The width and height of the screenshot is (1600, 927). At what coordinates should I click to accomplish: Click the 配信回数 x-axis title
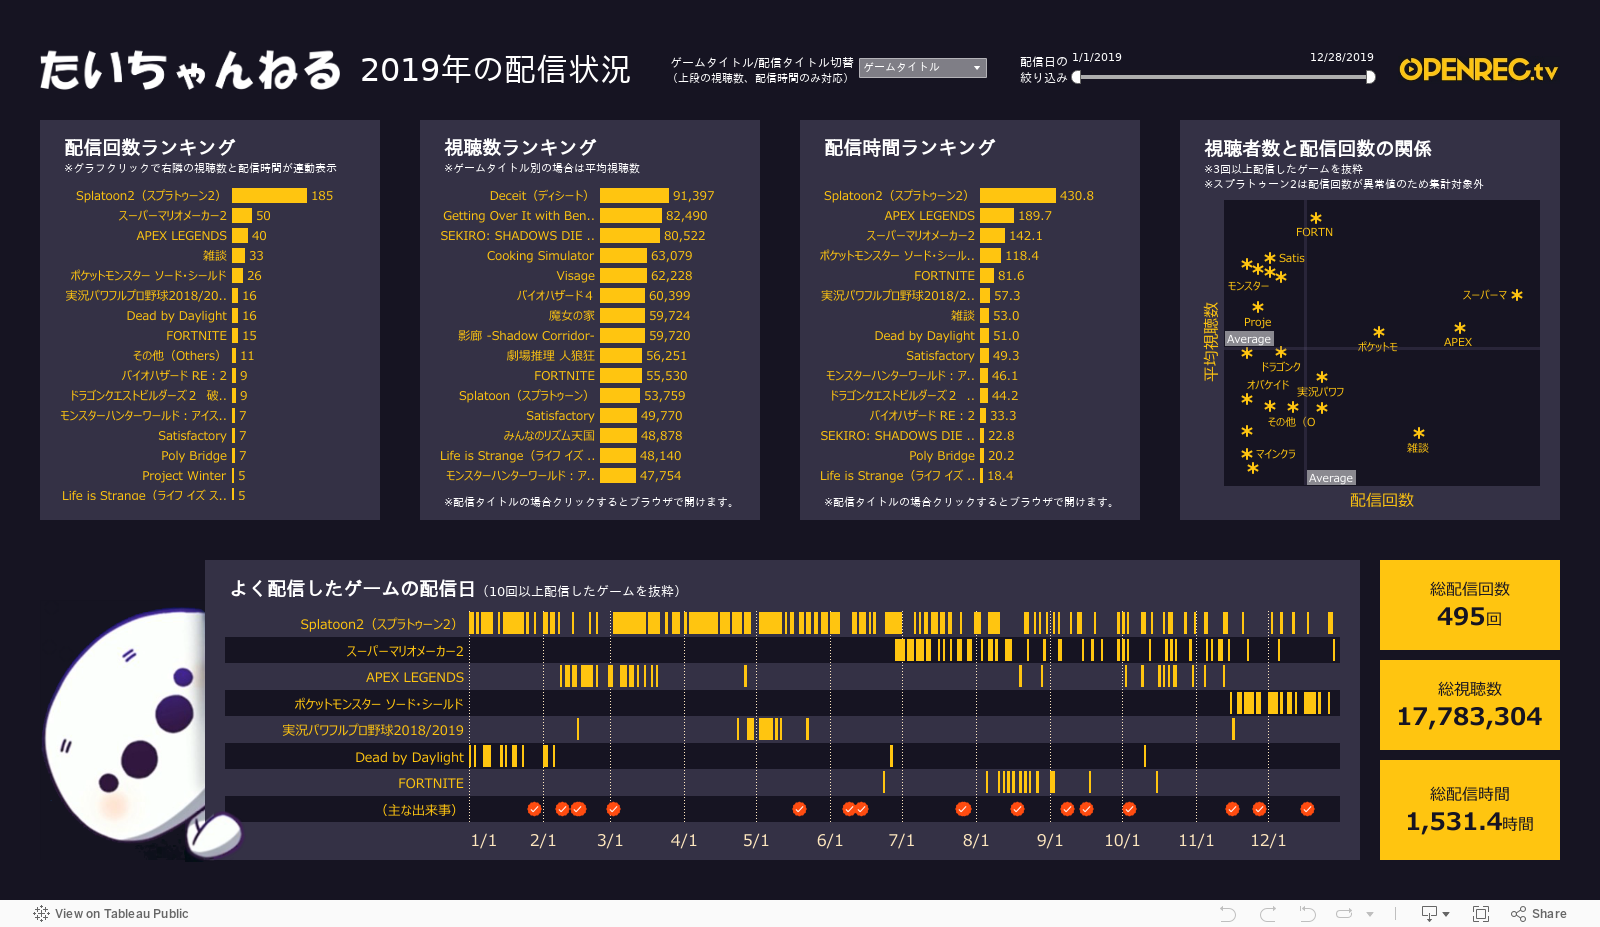(1382, 500)
